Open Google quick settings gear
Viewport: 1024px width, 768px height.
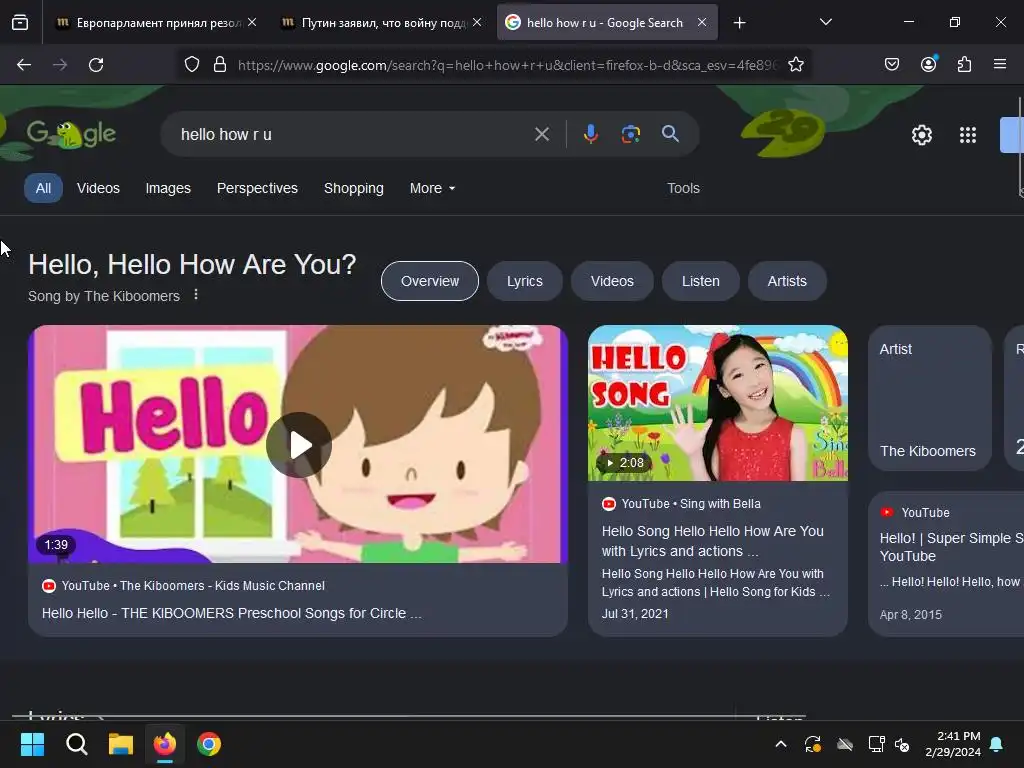point(921,135)
